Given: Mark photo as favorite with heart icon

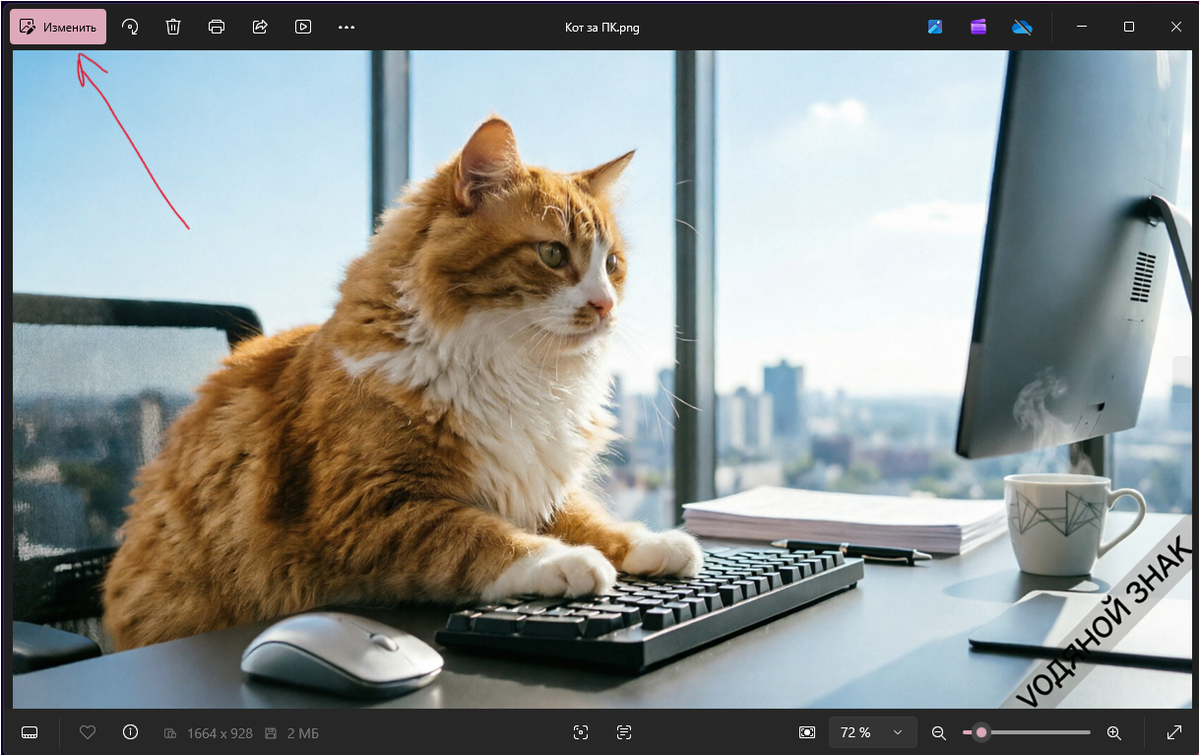Looking at the screenshot, I should coord(87,733).
